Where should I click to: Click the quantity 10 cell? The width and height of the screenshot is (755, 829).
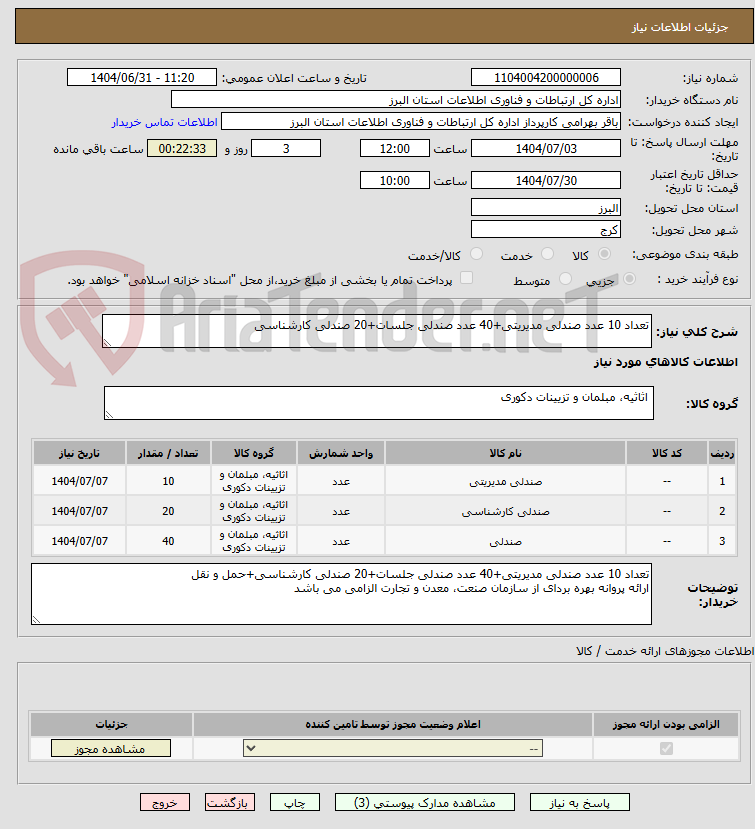[168, 481]
